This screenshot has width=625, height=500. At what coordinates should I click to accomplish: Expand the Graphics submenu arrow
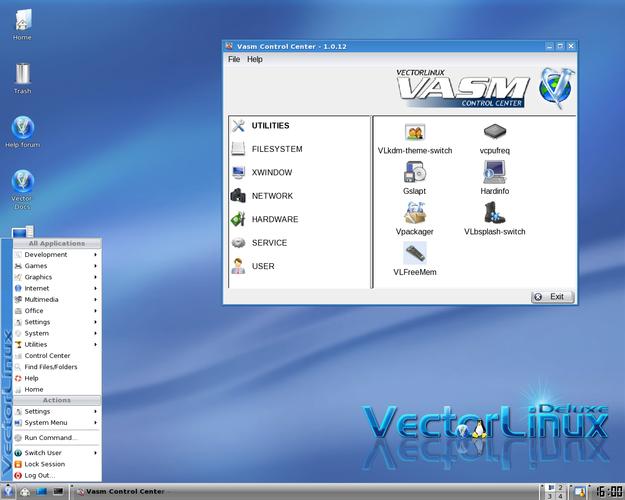click(x=96, y=277)
